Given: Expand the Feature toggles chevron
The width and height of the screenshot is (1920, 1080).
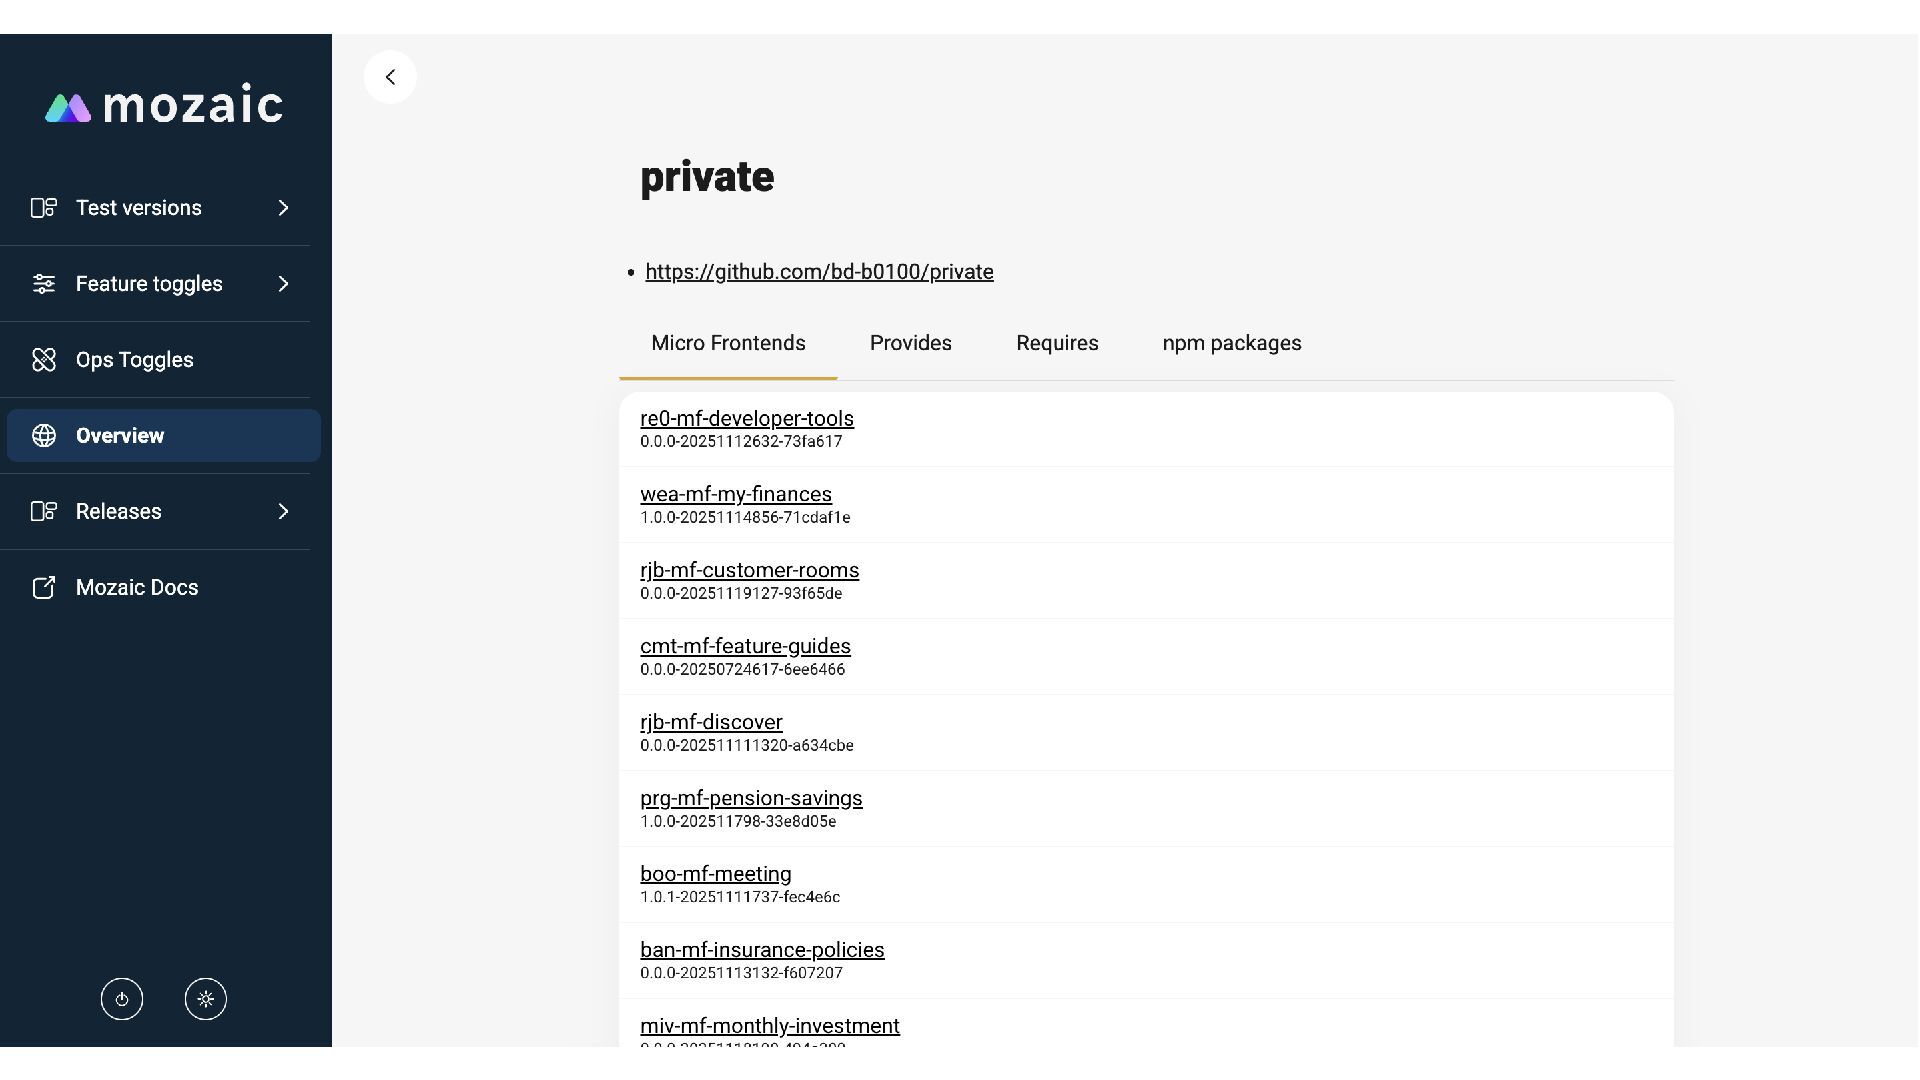Looking at the screenshot, I should [283, 284].
